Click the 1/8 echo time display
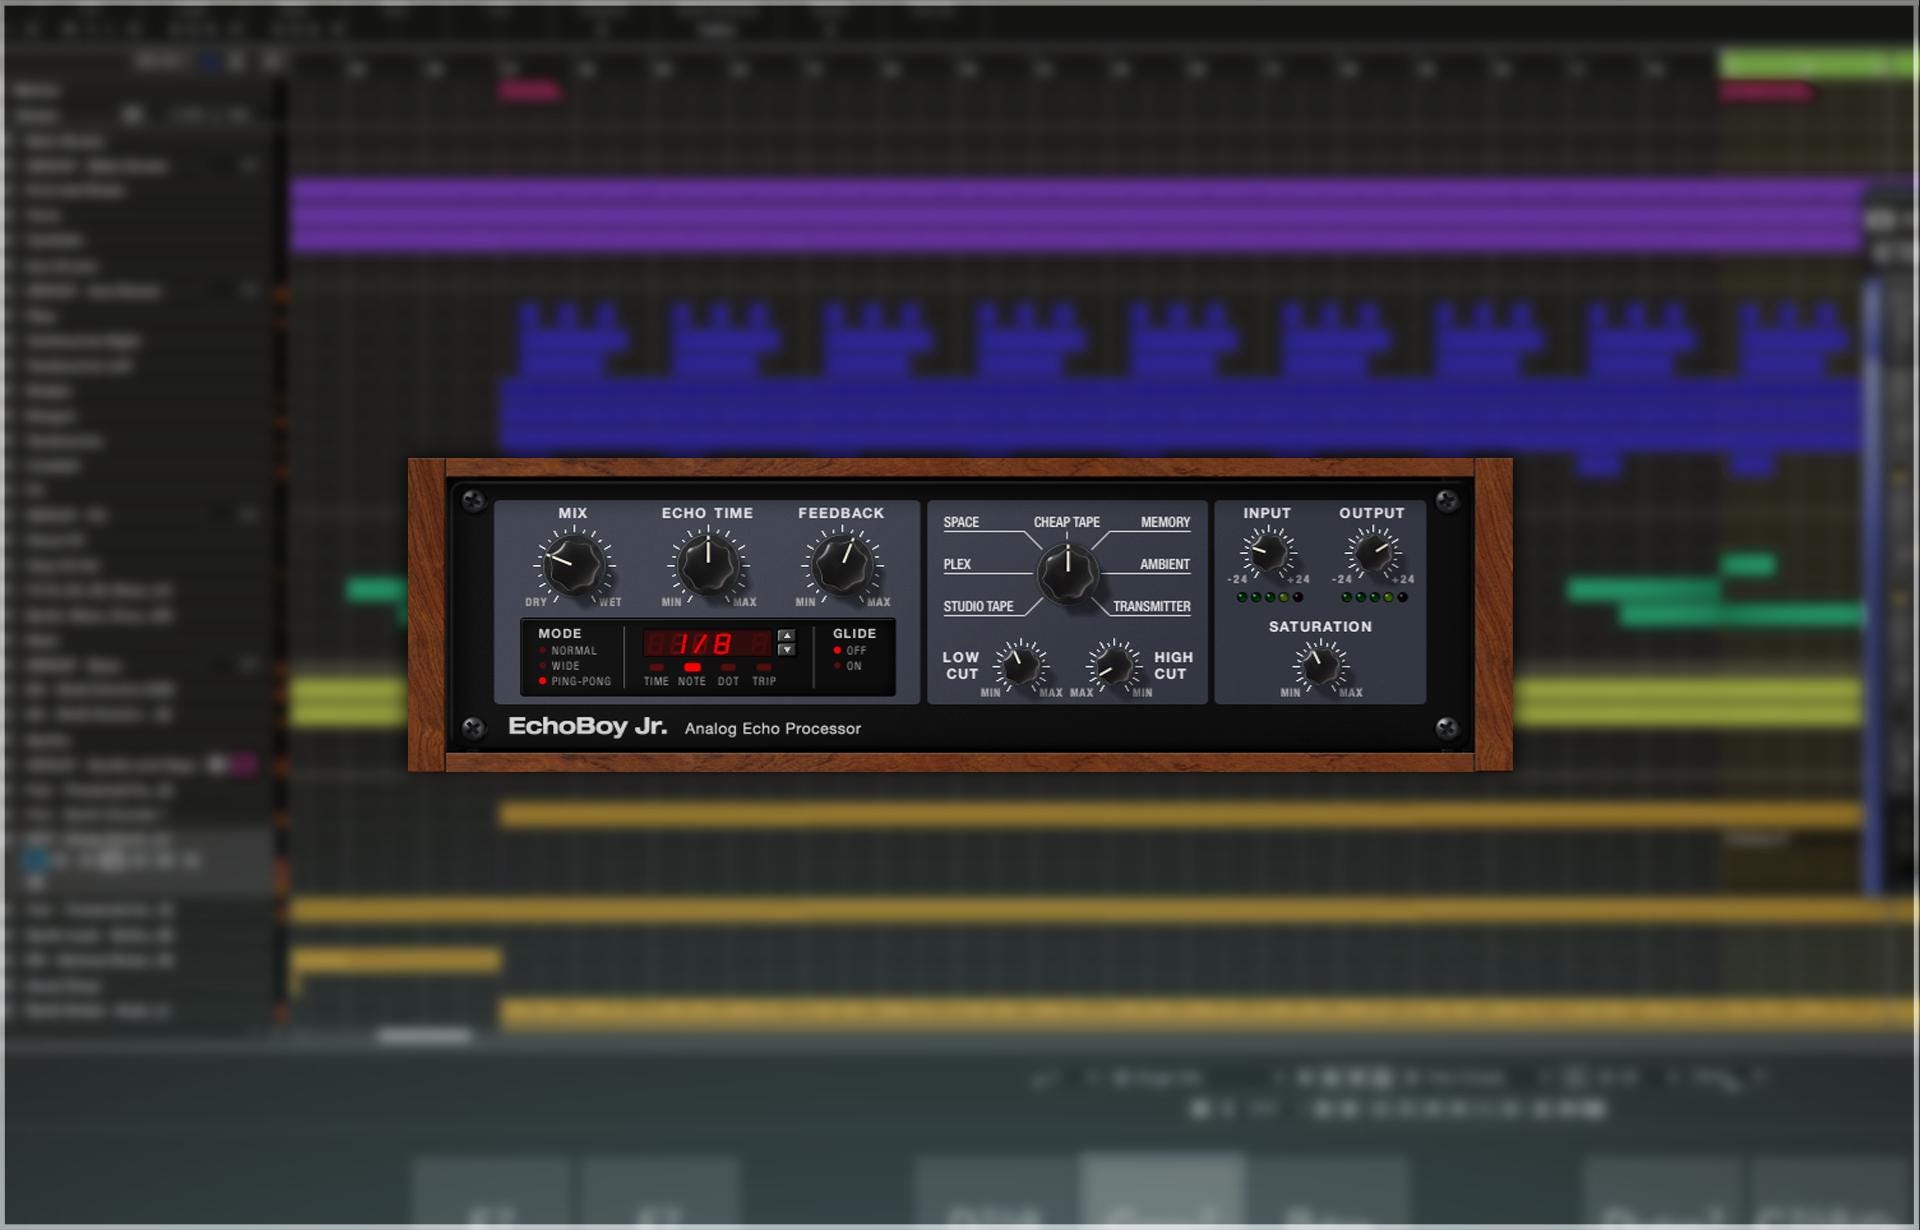This screenshot has height=1230, width=1920. pos(707,643)
